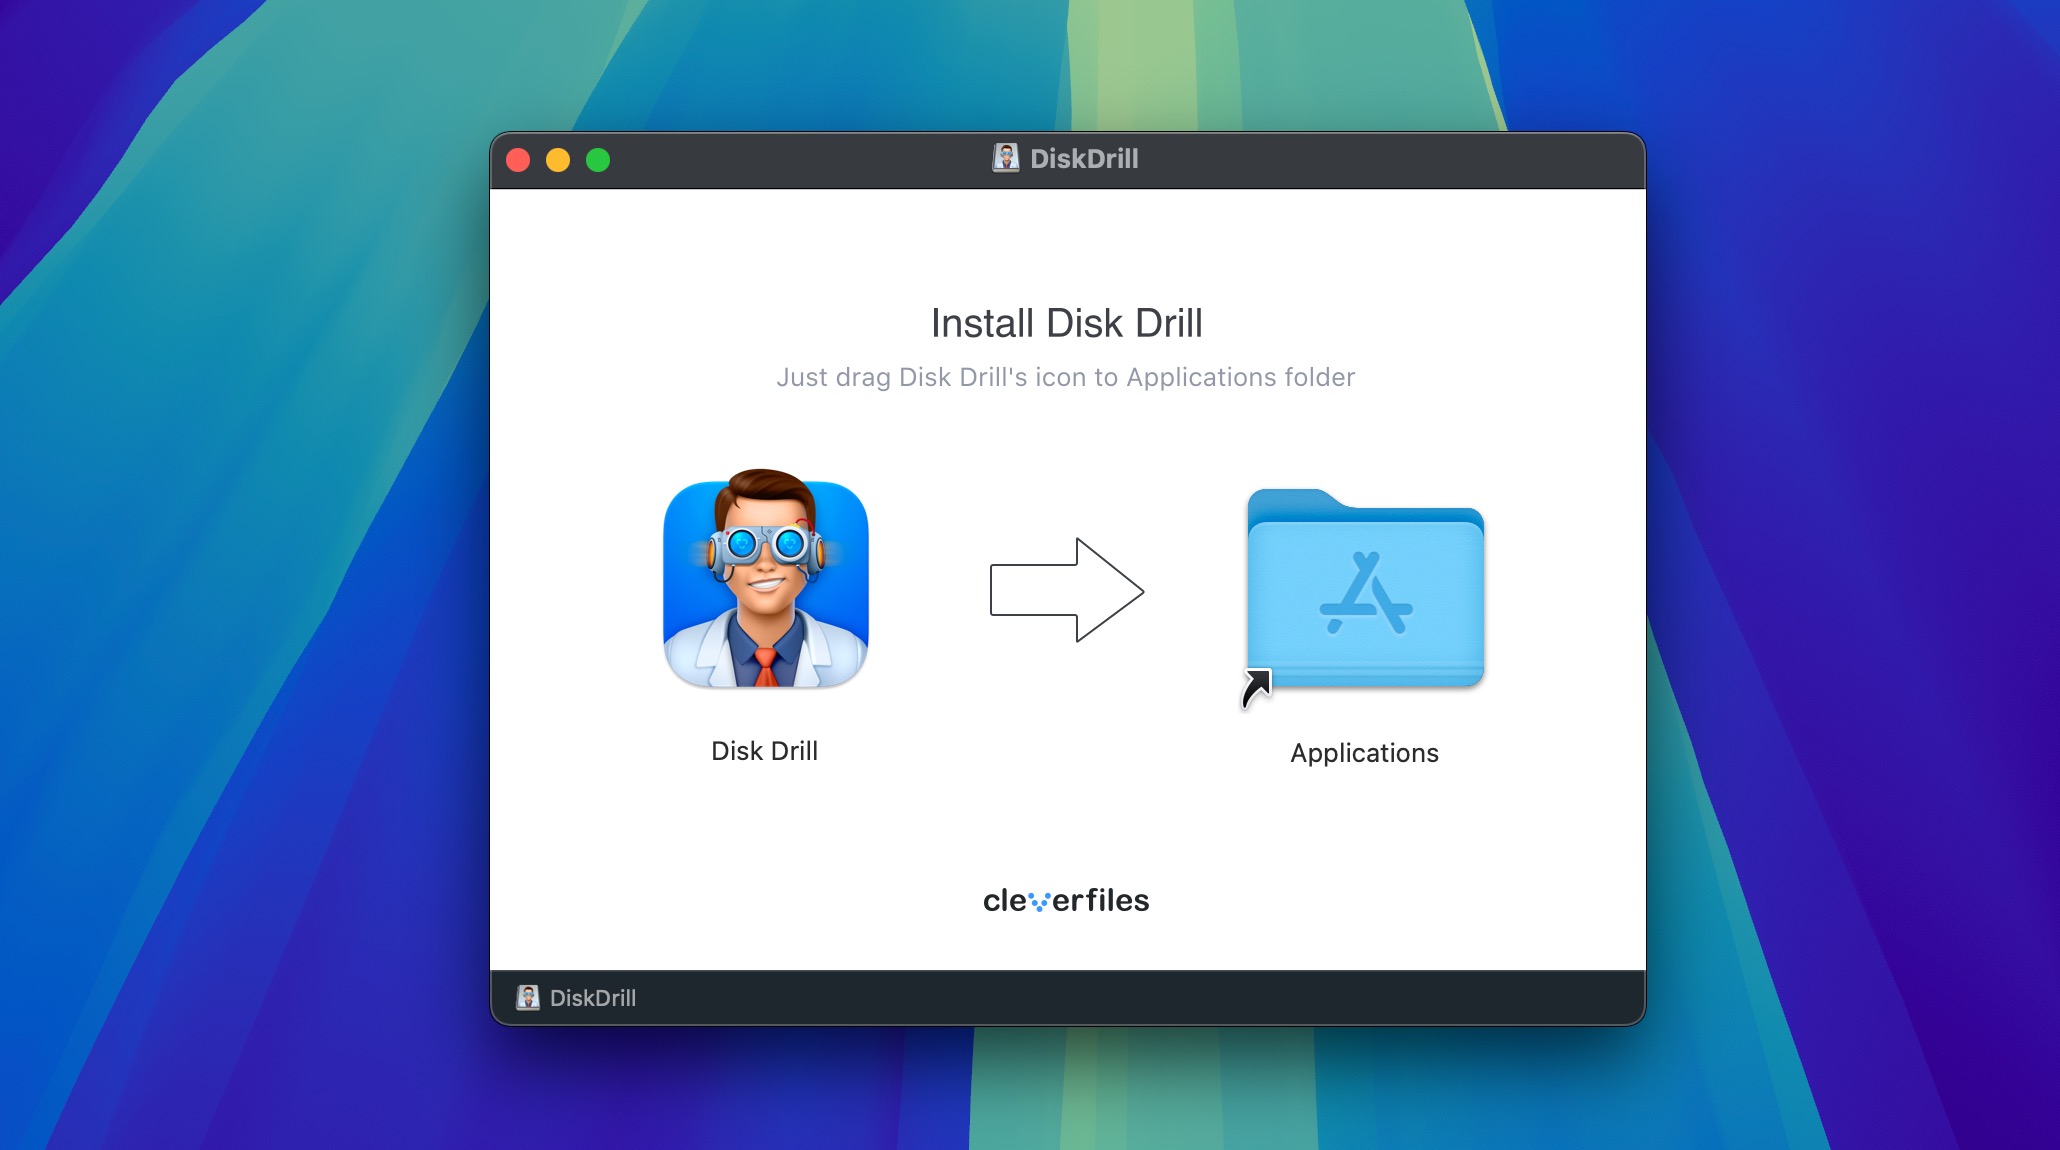Click the "Applications" label under the folder
The image size is (2060, 1150).
tap(1364, 753)
